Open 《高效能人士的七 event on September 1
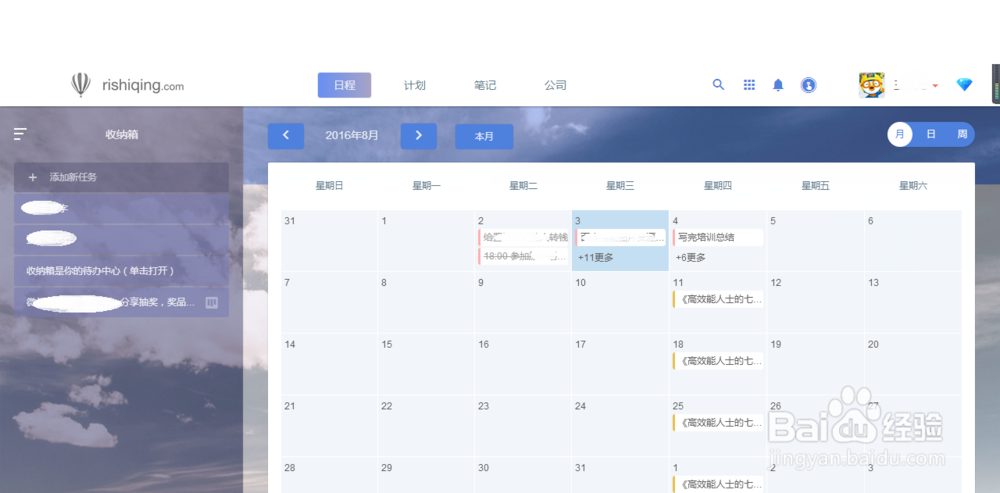Viewport: 1000px width, 493px height. pos(717,484)
